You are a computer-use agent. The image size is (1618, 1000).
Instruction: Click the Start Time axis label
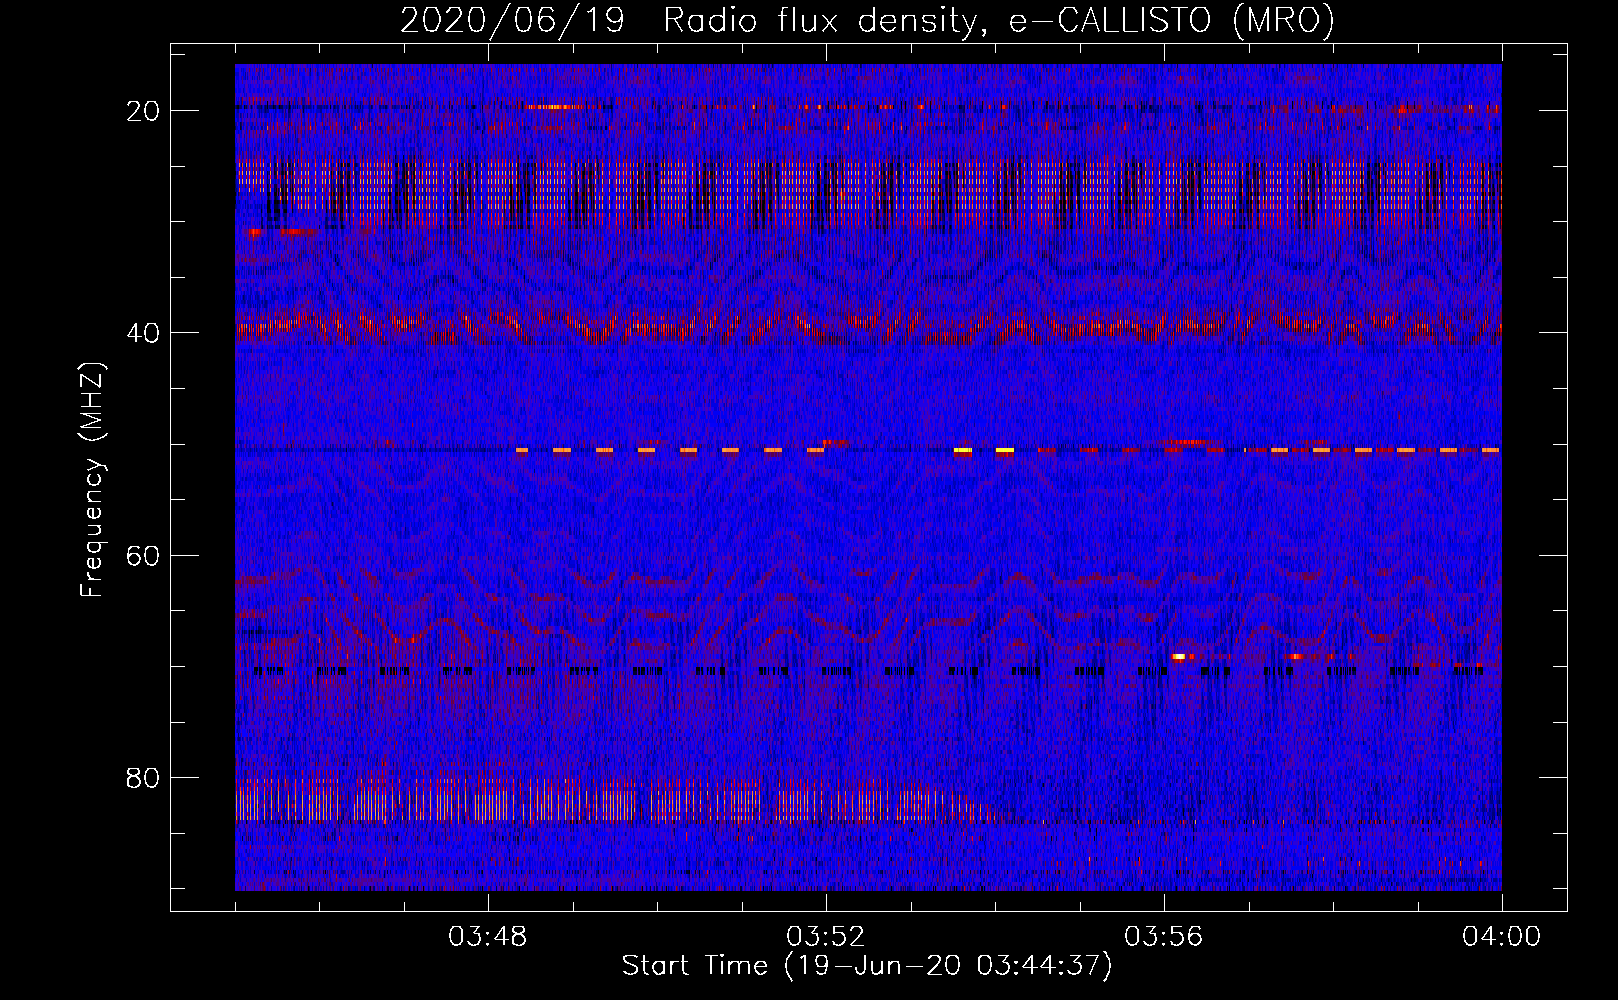(x=867, y=966)
